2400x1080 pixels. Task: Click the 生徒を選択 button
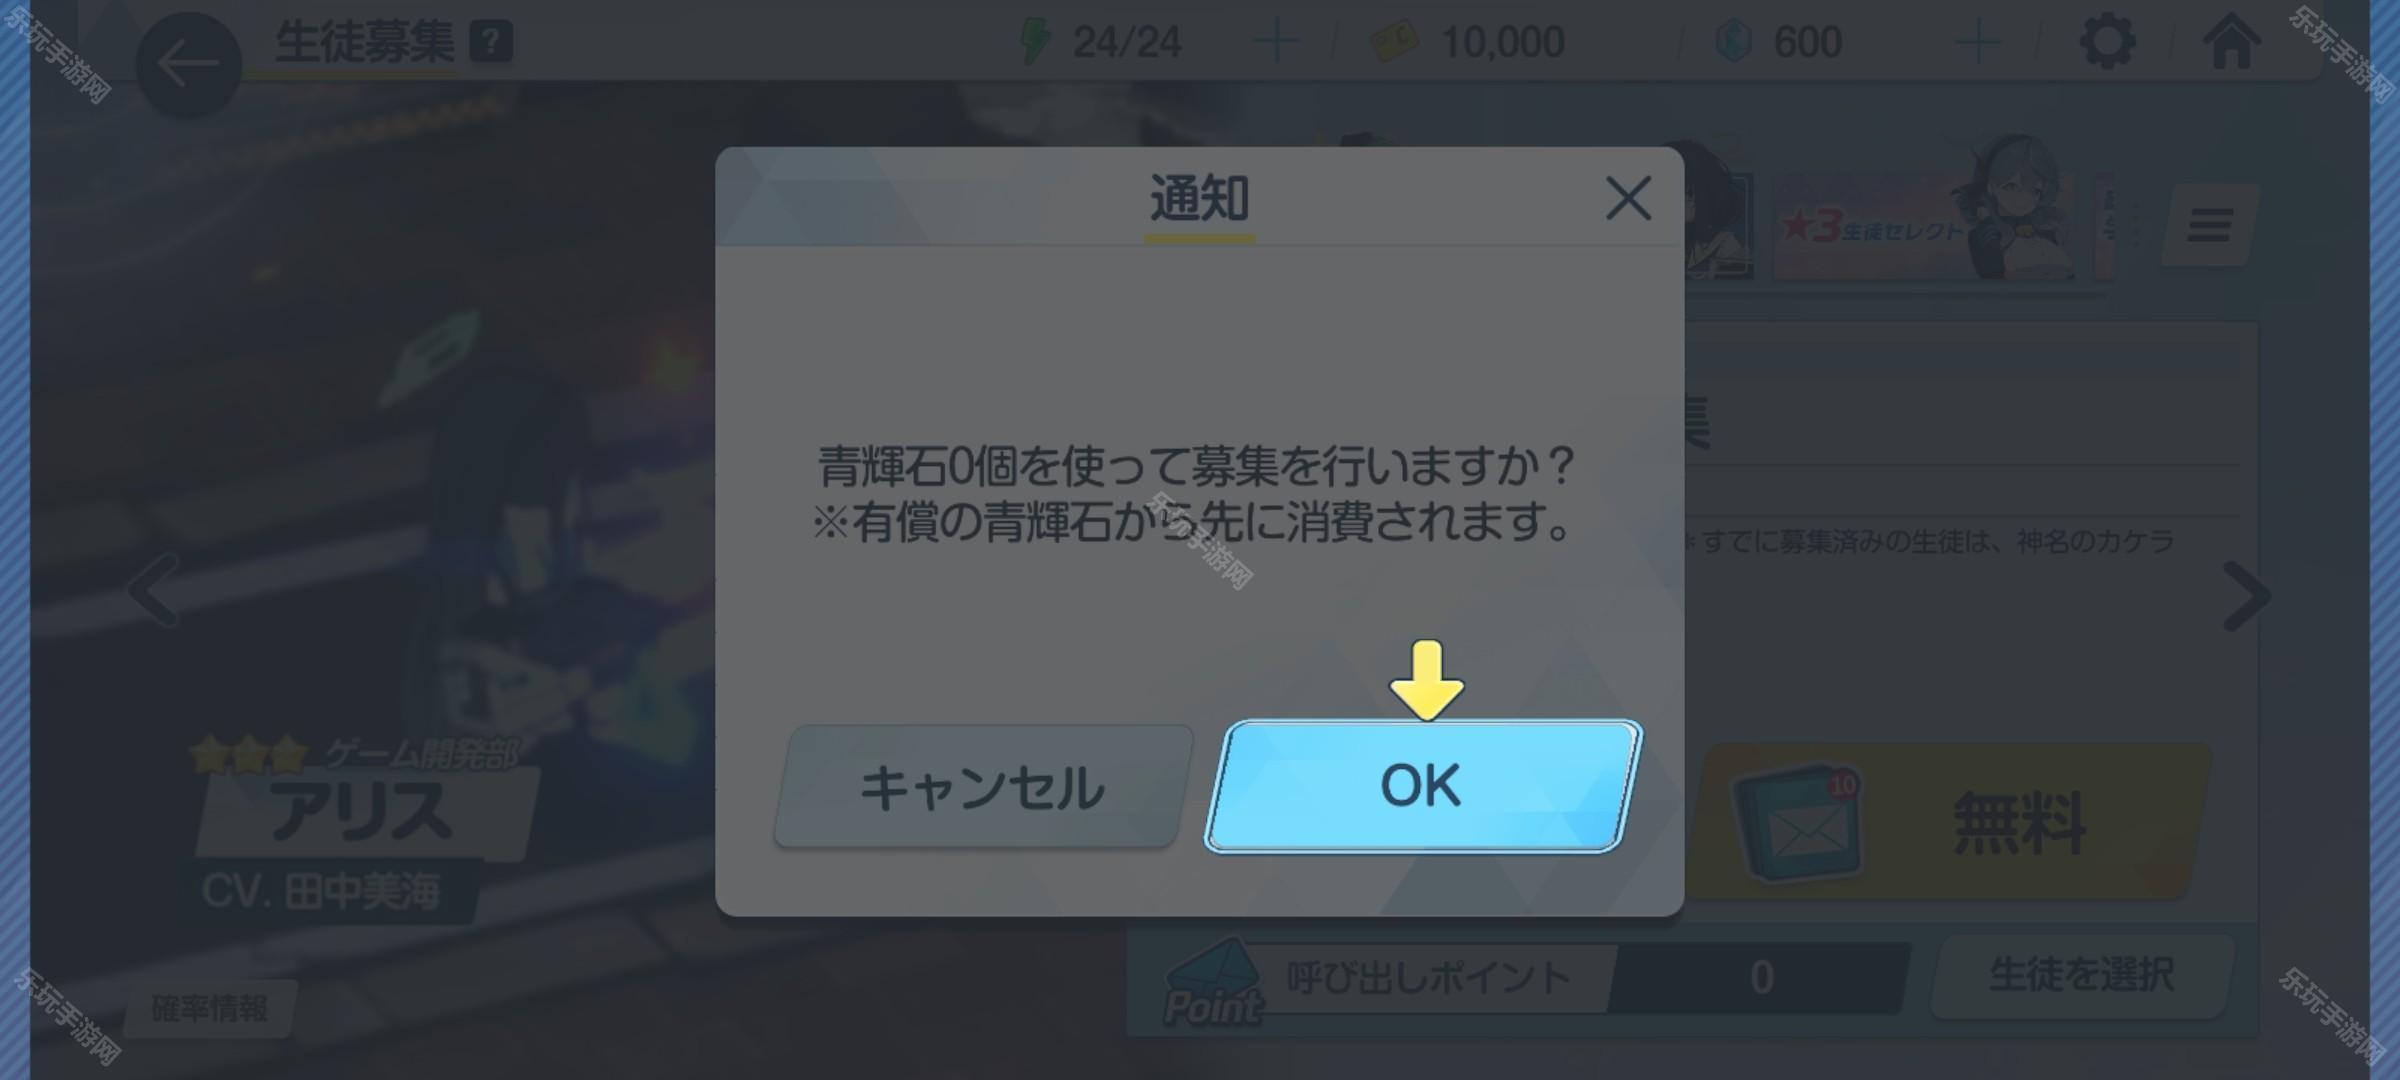pyautogui.click(x=2082, y=976)
